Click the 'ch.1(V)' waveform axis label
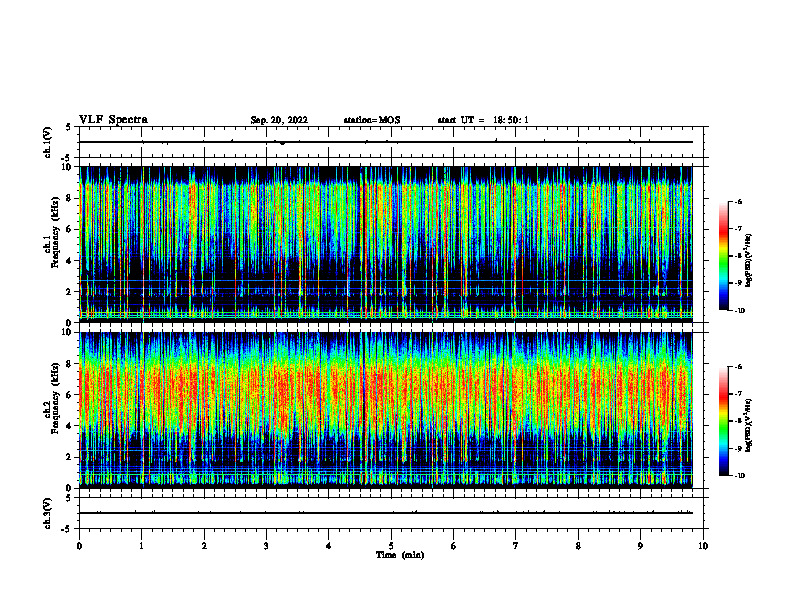Image resolution: width=792 pixels, height=612 pixels. [x=47, y=142]
